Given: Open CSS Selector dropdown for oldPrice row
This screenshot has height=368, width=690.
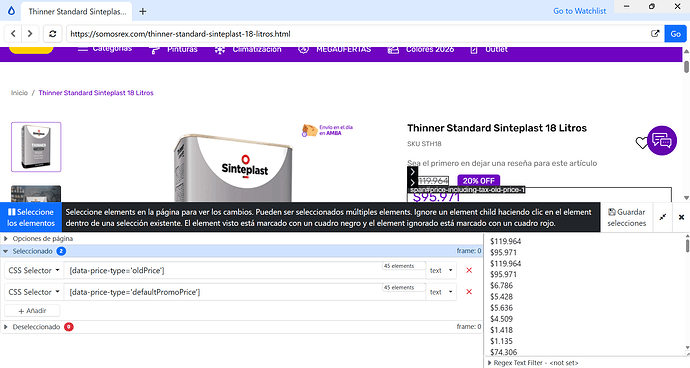Looking at the screenshot, I should tap(34, 270).
